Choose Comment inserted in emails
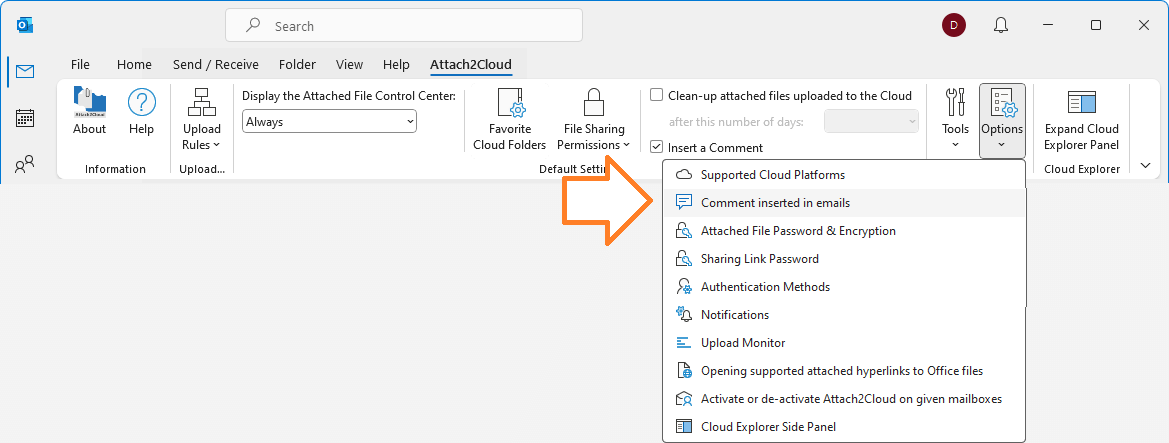 click(844, 203)
